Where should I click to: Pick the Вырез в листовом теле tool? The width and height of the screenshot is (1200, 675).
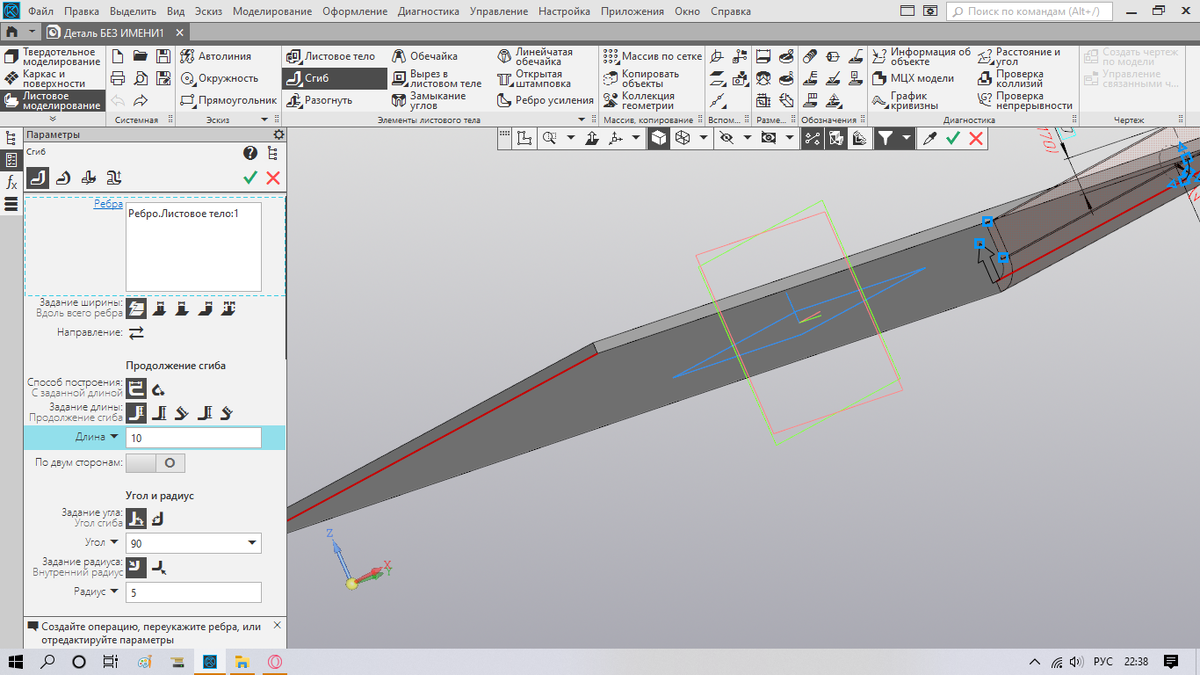point(436,78)
